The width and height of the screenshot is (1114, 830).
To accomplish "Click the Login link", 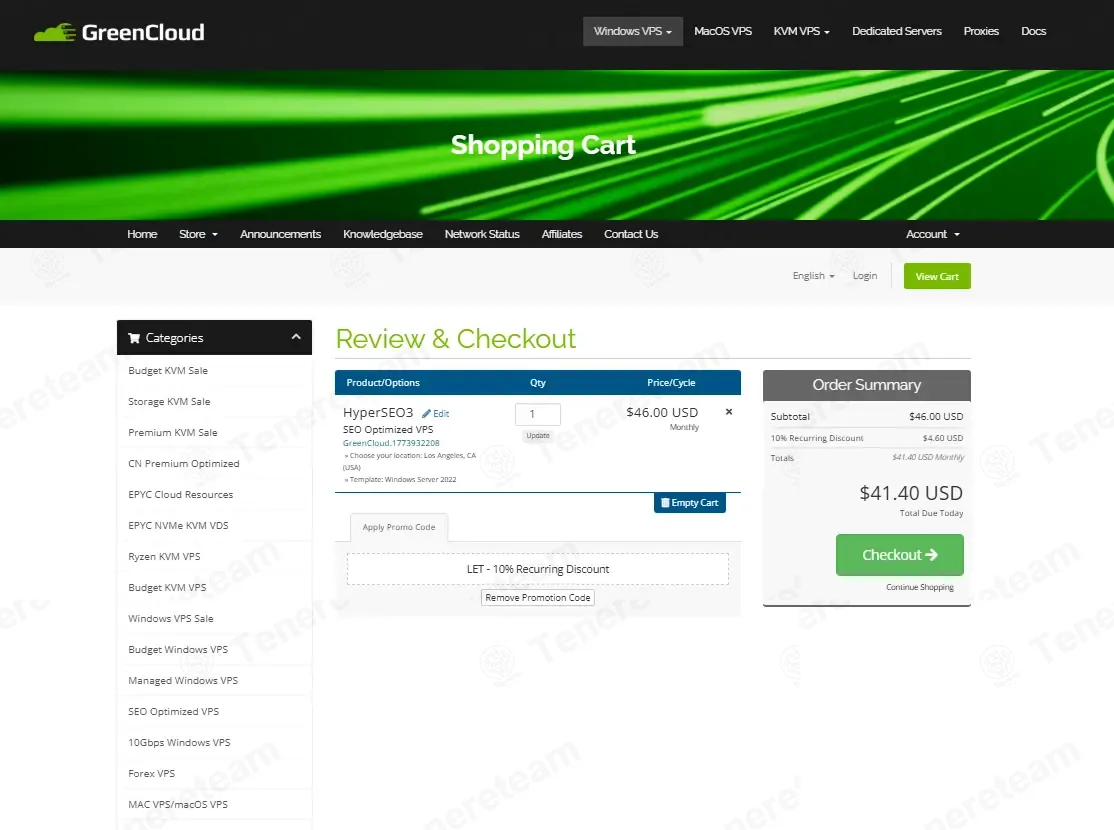I will pos(865,276).
